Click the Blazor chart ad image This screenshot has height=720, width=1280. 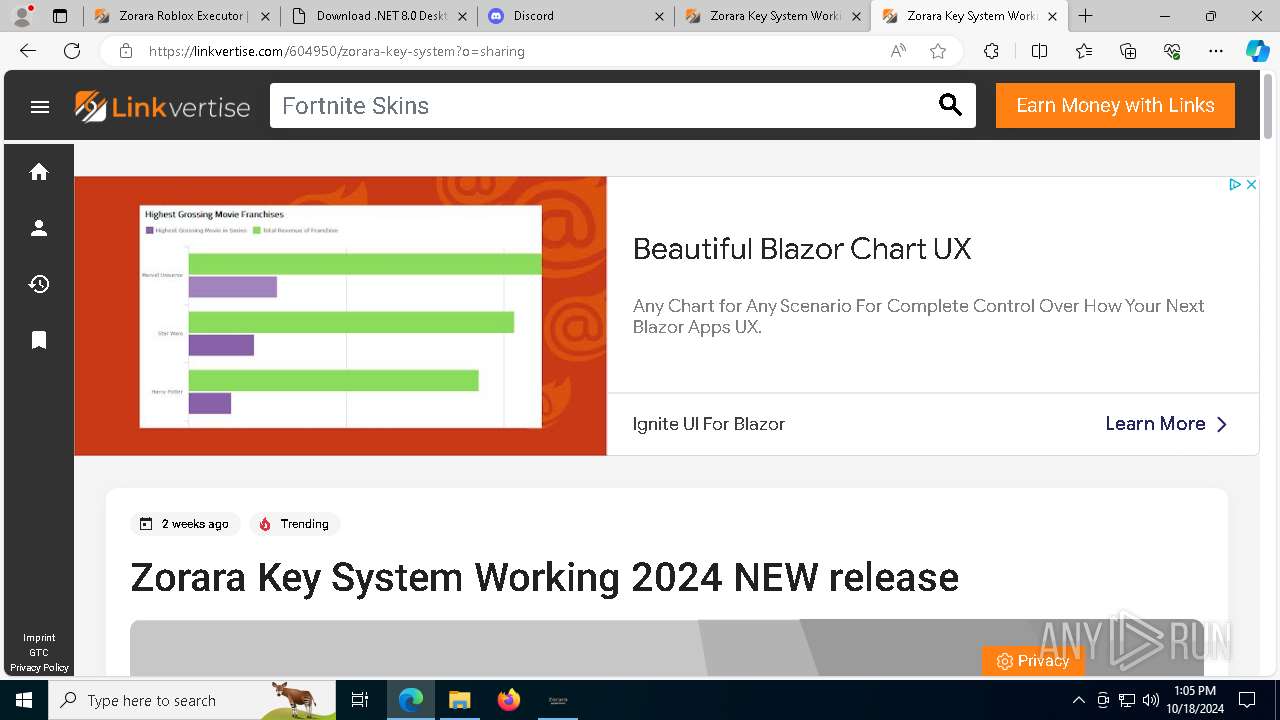tap(340, 316)
